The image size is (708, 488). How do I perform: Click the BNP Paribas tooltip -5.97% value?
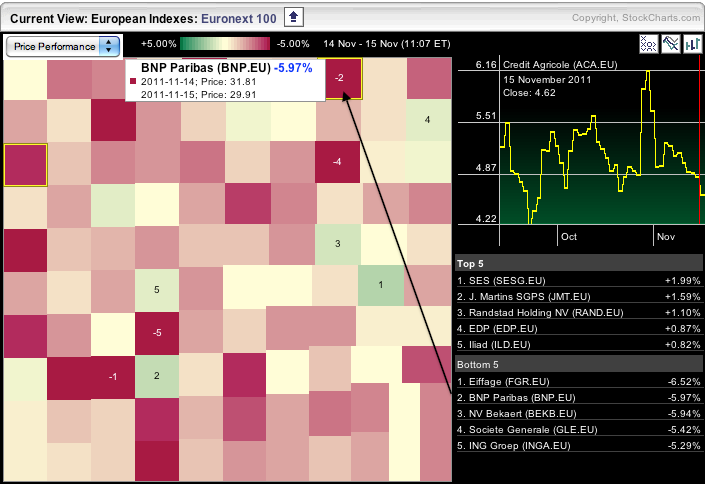click(293, 68)
